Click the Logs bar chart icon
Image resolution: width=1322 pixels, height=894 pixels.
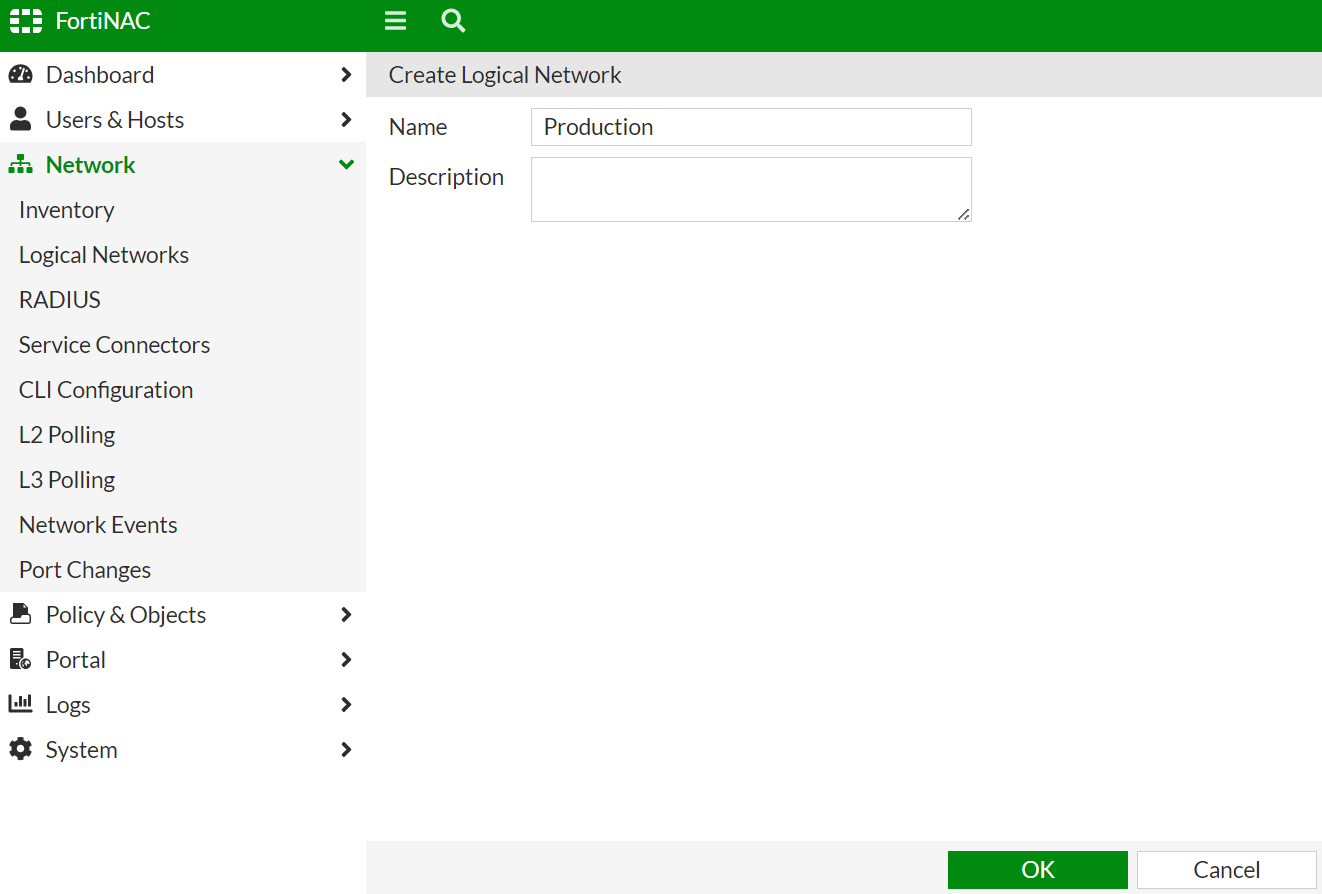pyautogui.click(x=21, y=704)
